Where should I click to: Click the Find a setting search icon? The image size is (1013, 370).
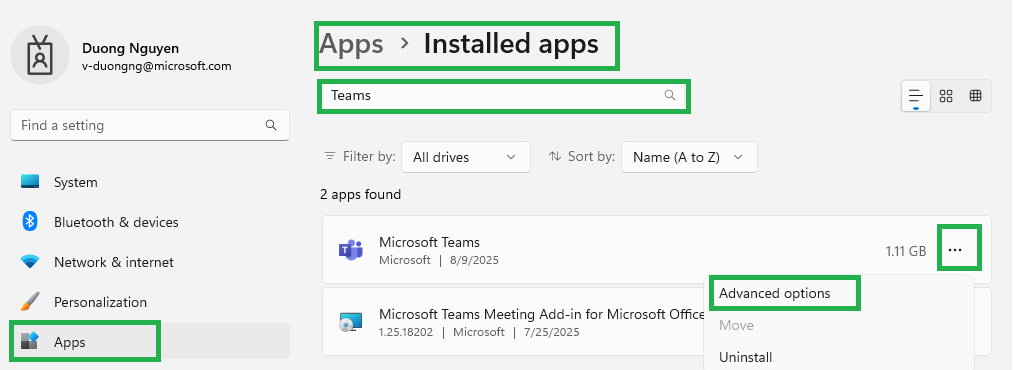tap(271, 125)
